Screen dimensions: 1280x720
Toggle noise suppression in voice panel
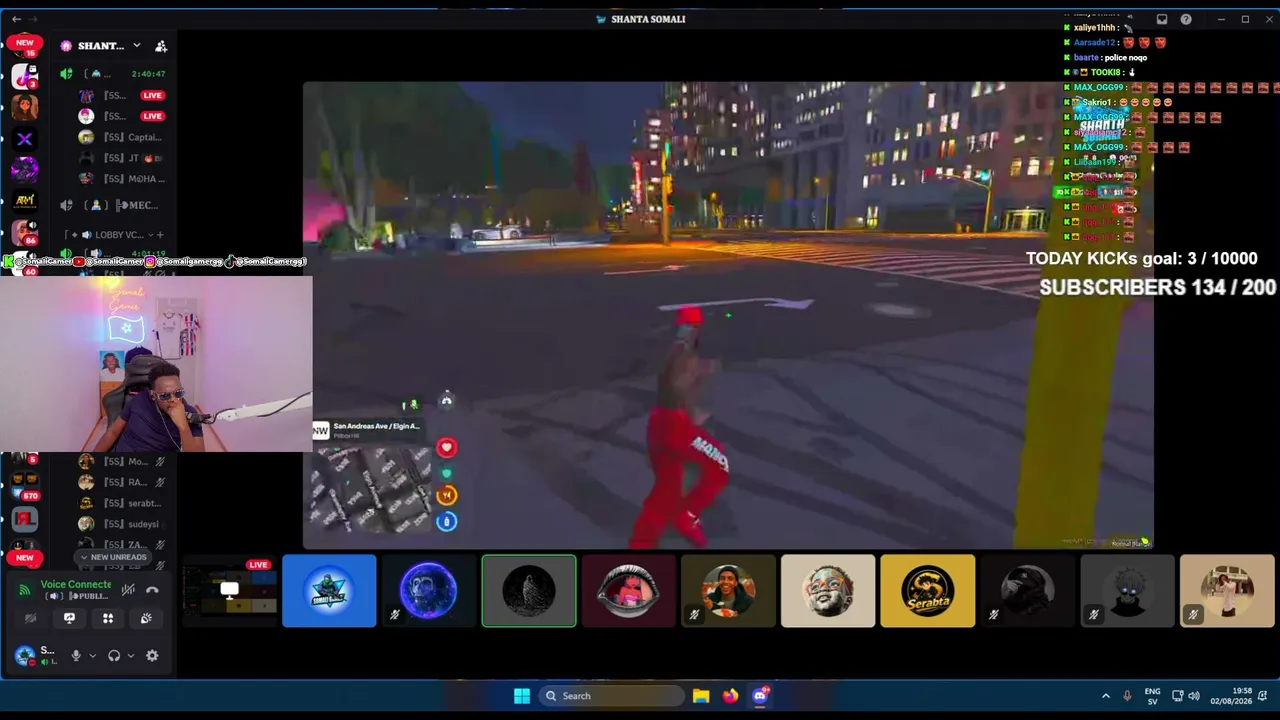tap(128, 590)
